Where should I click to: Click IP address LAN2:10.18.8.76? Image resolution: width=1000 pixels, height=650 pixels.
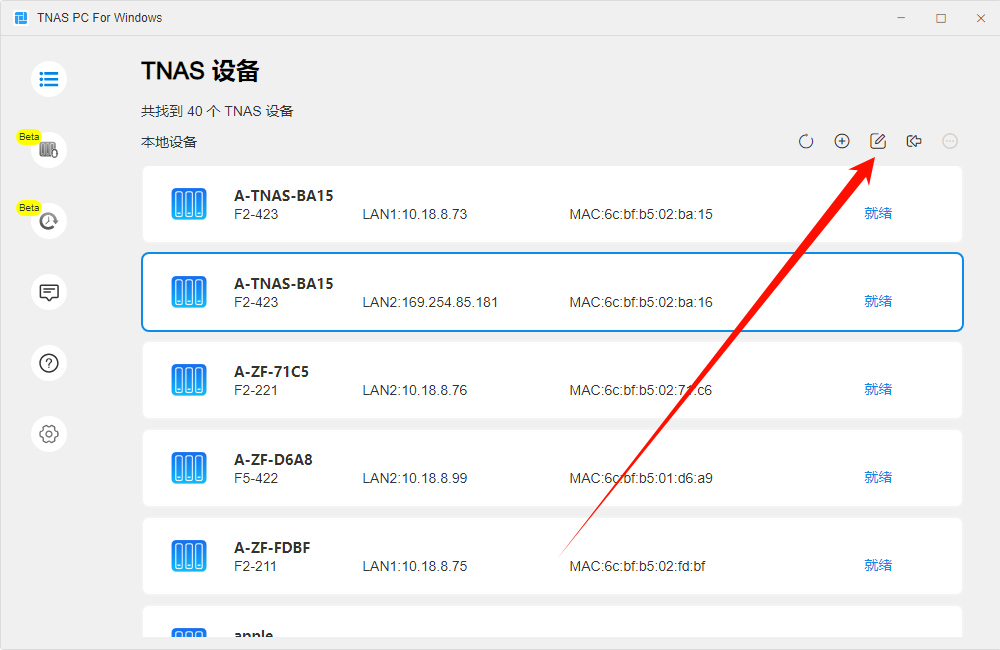pyautogui.click(x=415, y=390)
